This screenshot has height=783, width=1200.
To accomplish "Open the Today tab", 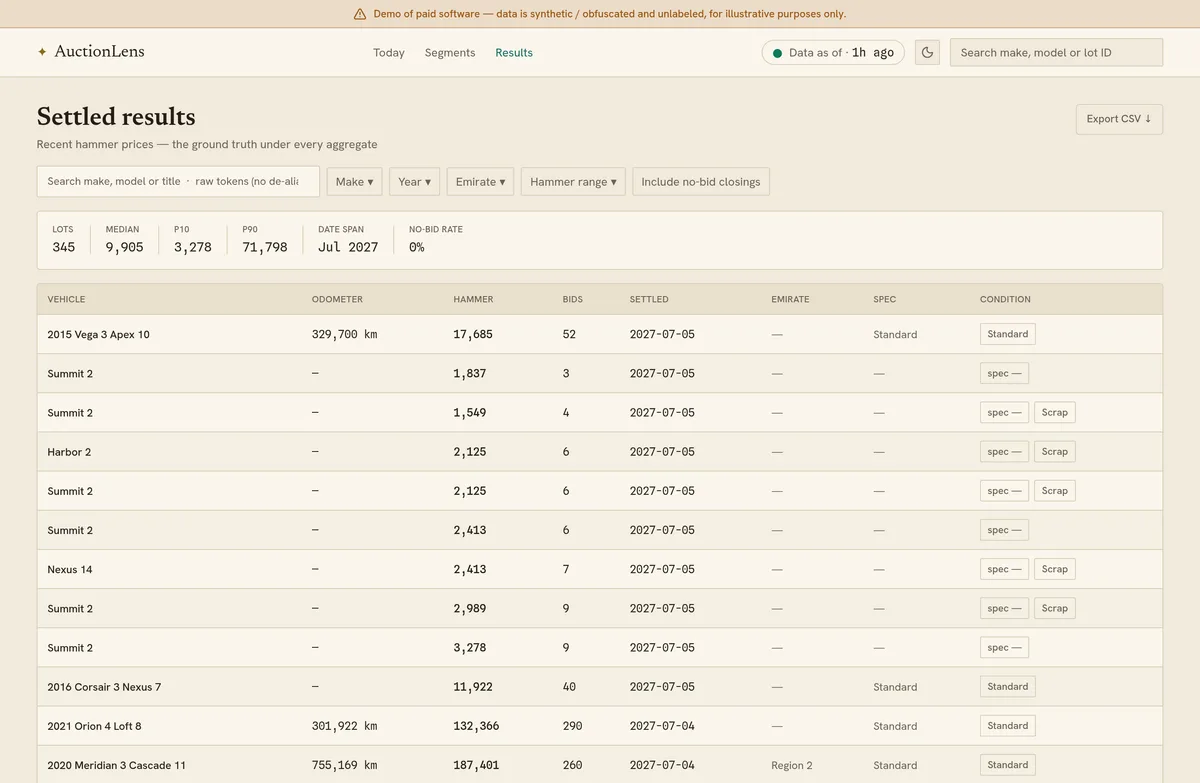I will click(x=389, y=53).
